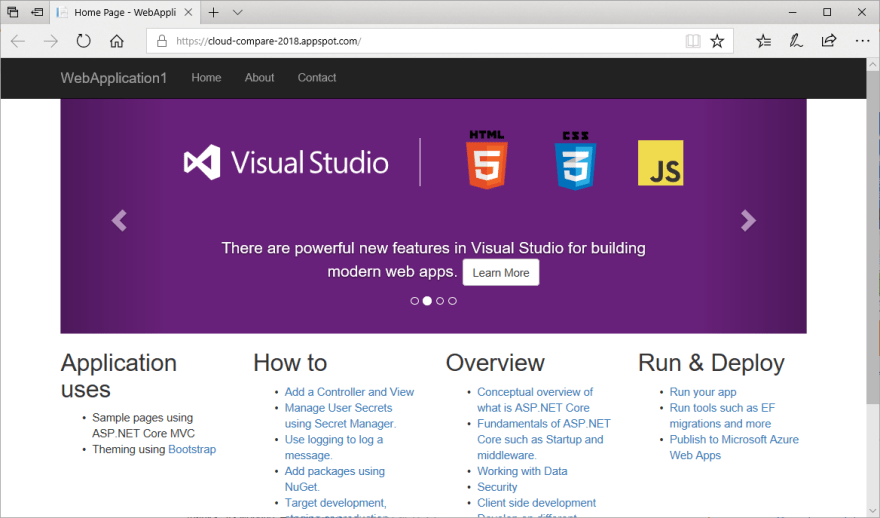
Task: Go to next carousel slide
Action: pos(748,221)
